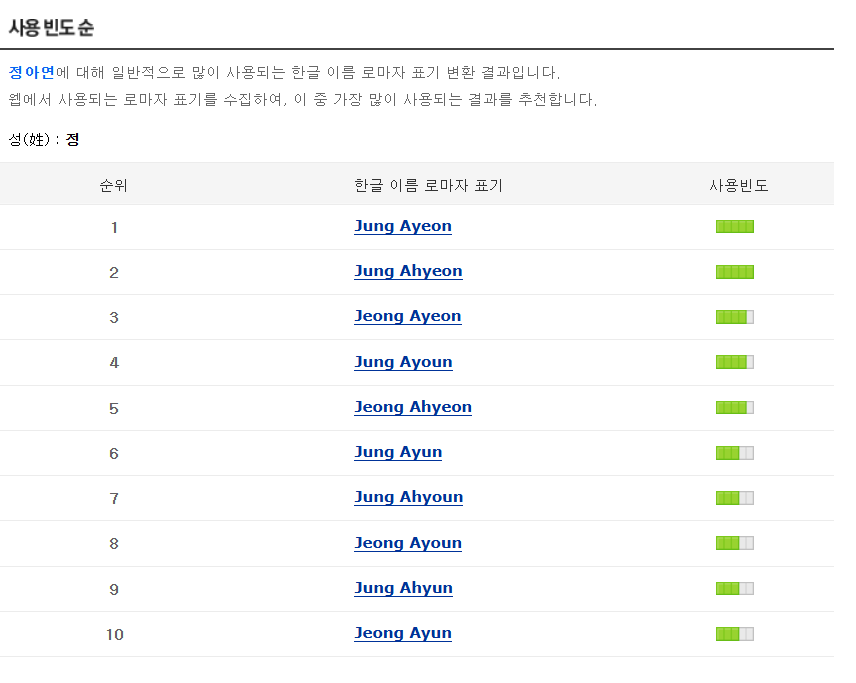Select the Jung Ahyoun link
856x683 pixels.
(409, 497)
